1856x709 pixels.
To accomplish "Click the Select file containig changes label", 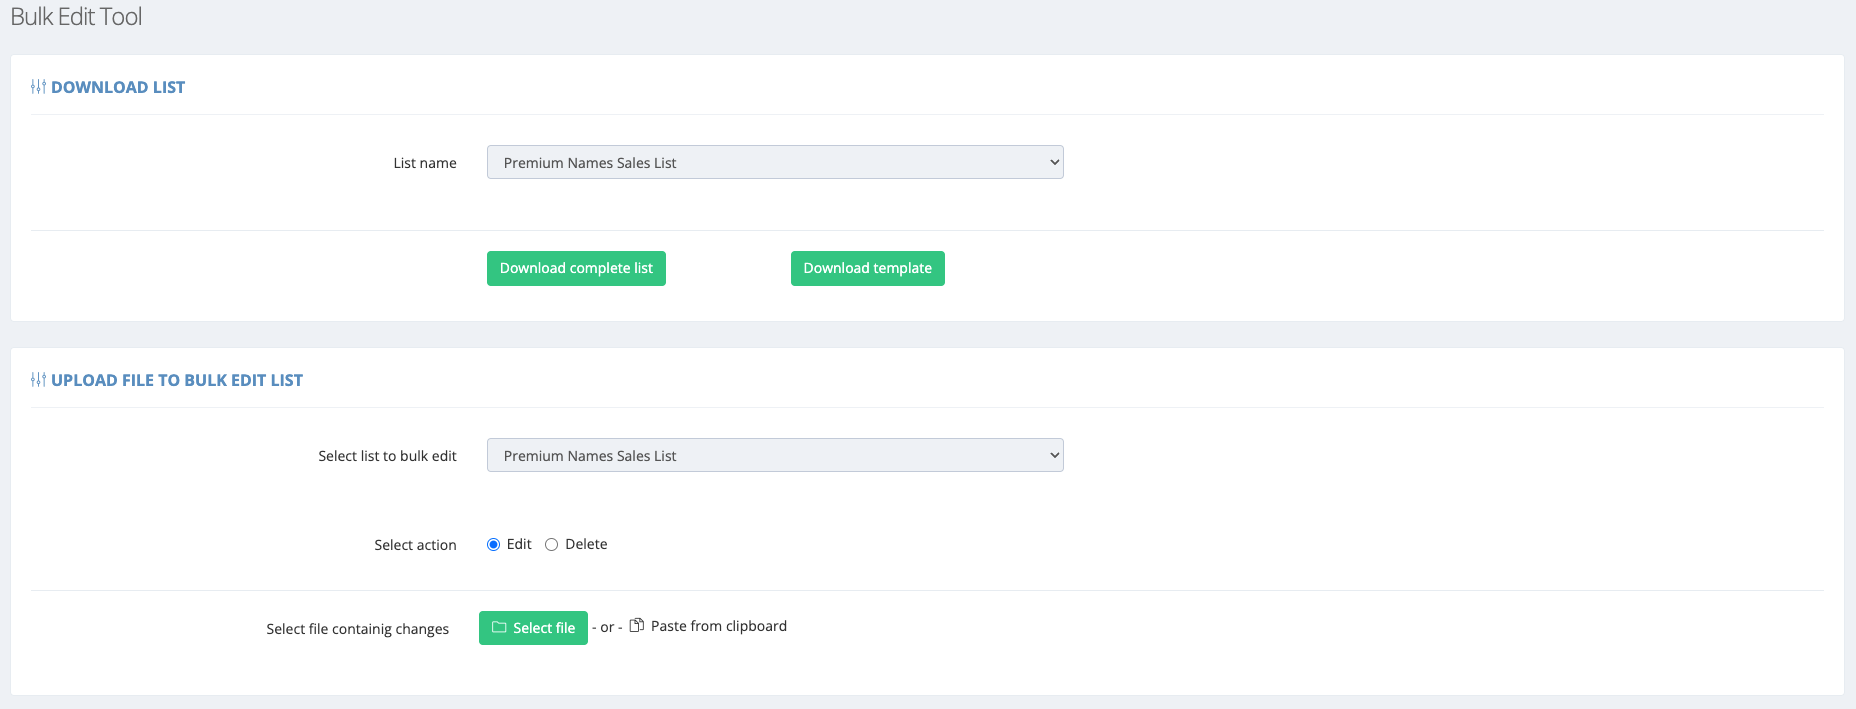I will [x=357, y=629].
